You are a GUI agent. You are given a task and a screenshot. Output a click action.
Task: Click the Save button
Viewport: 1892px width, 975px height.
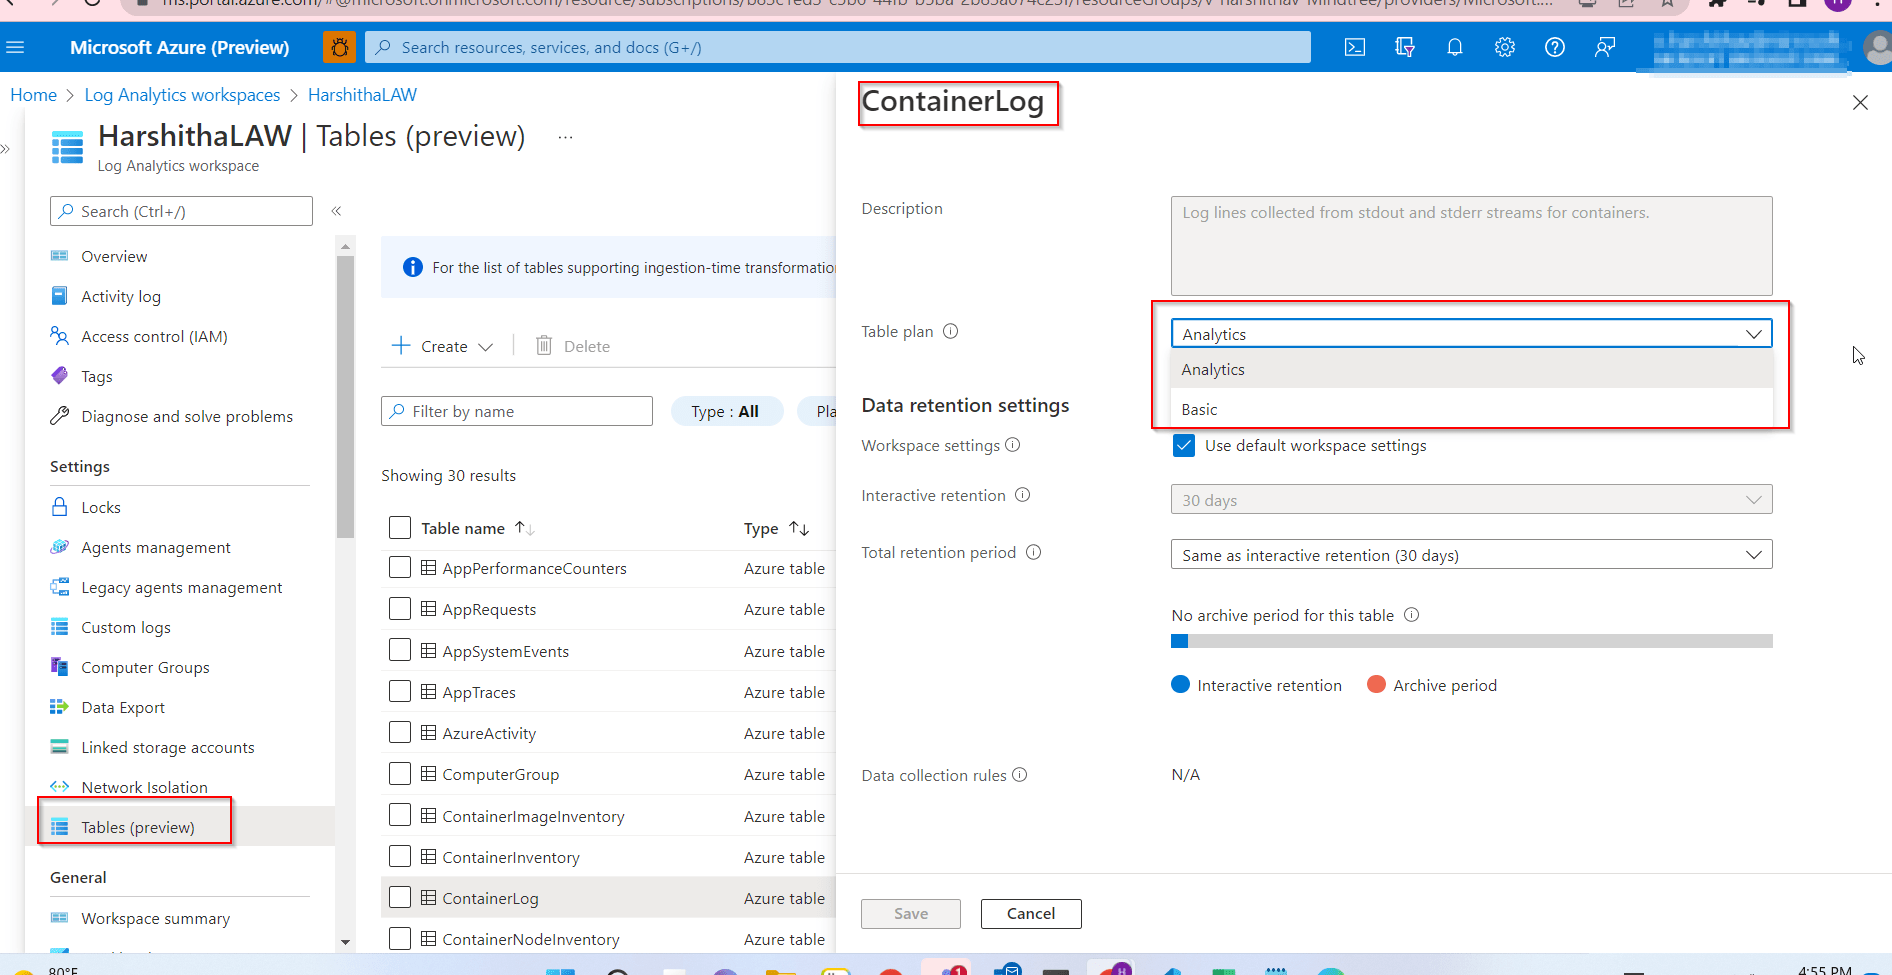pyautogui.click(x=909, y=913)
